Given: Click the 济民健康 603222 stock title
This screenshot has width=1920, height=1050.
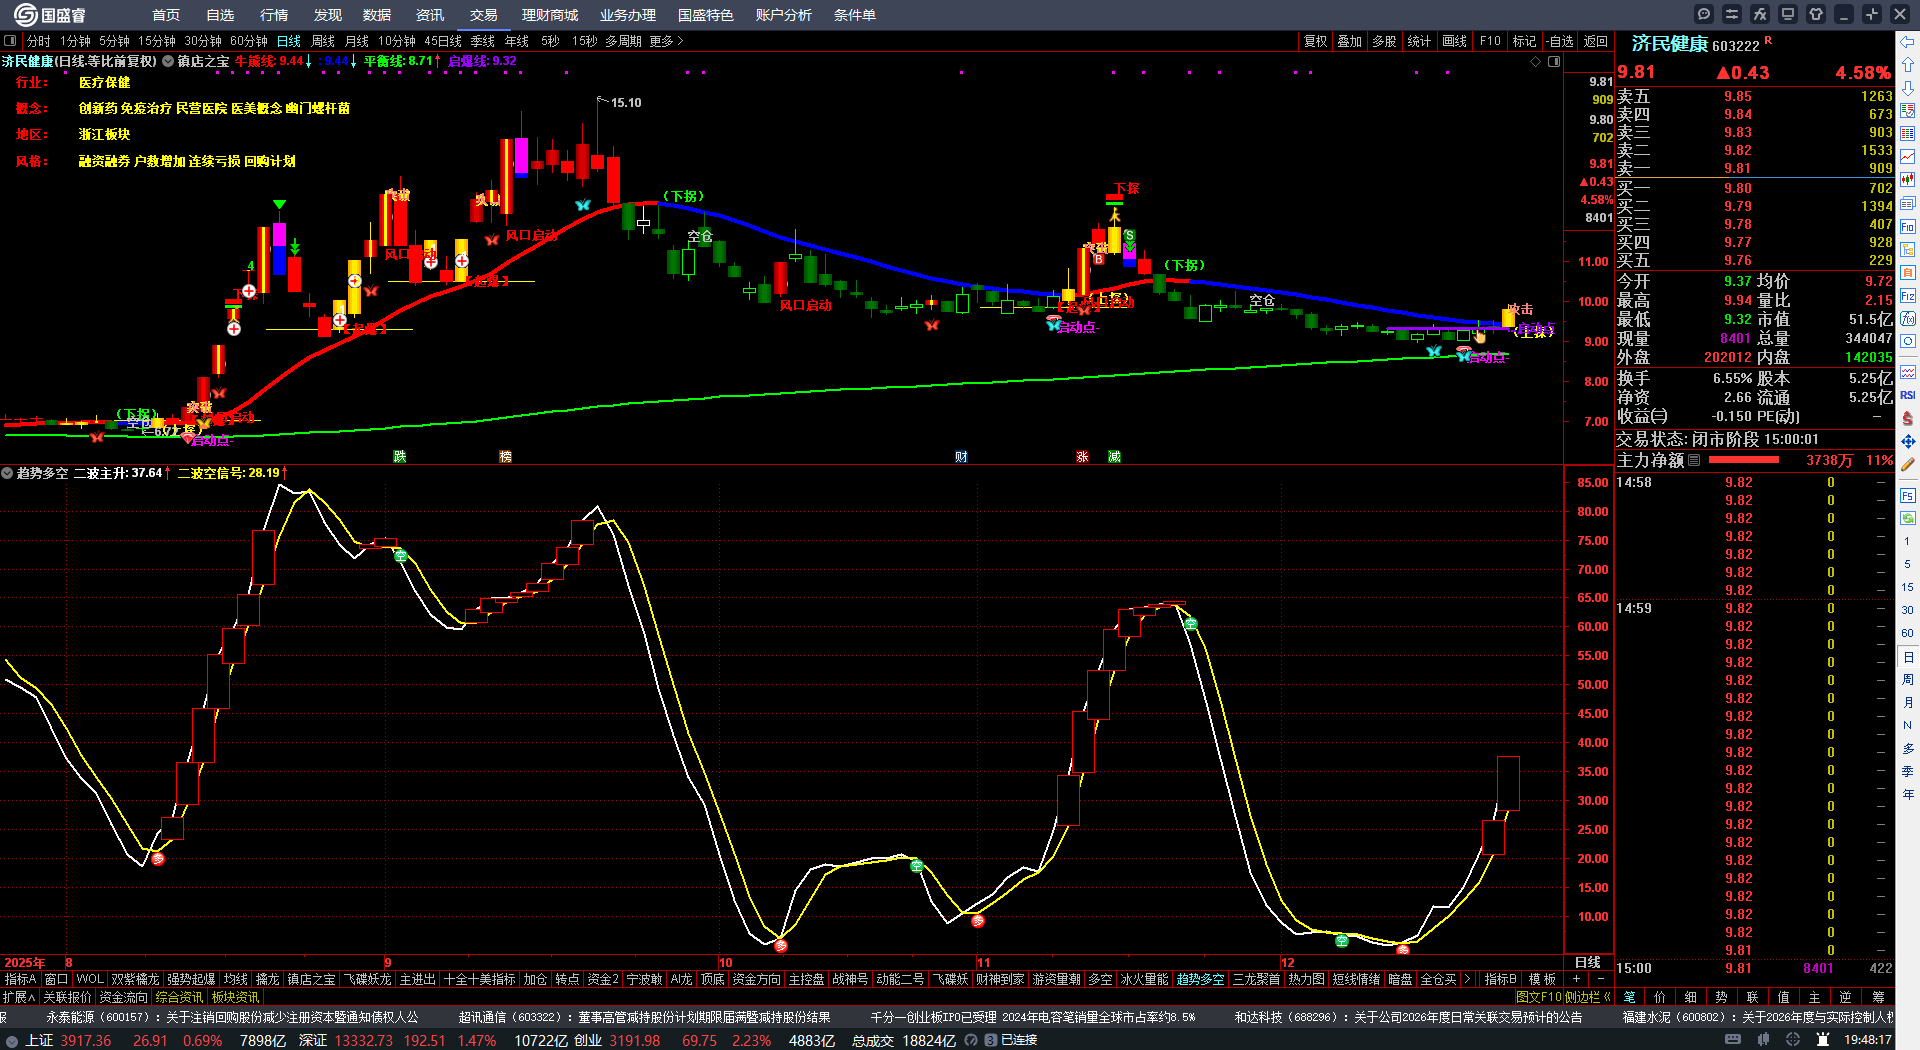Looking at the screenshot, I should (1695, 44).
